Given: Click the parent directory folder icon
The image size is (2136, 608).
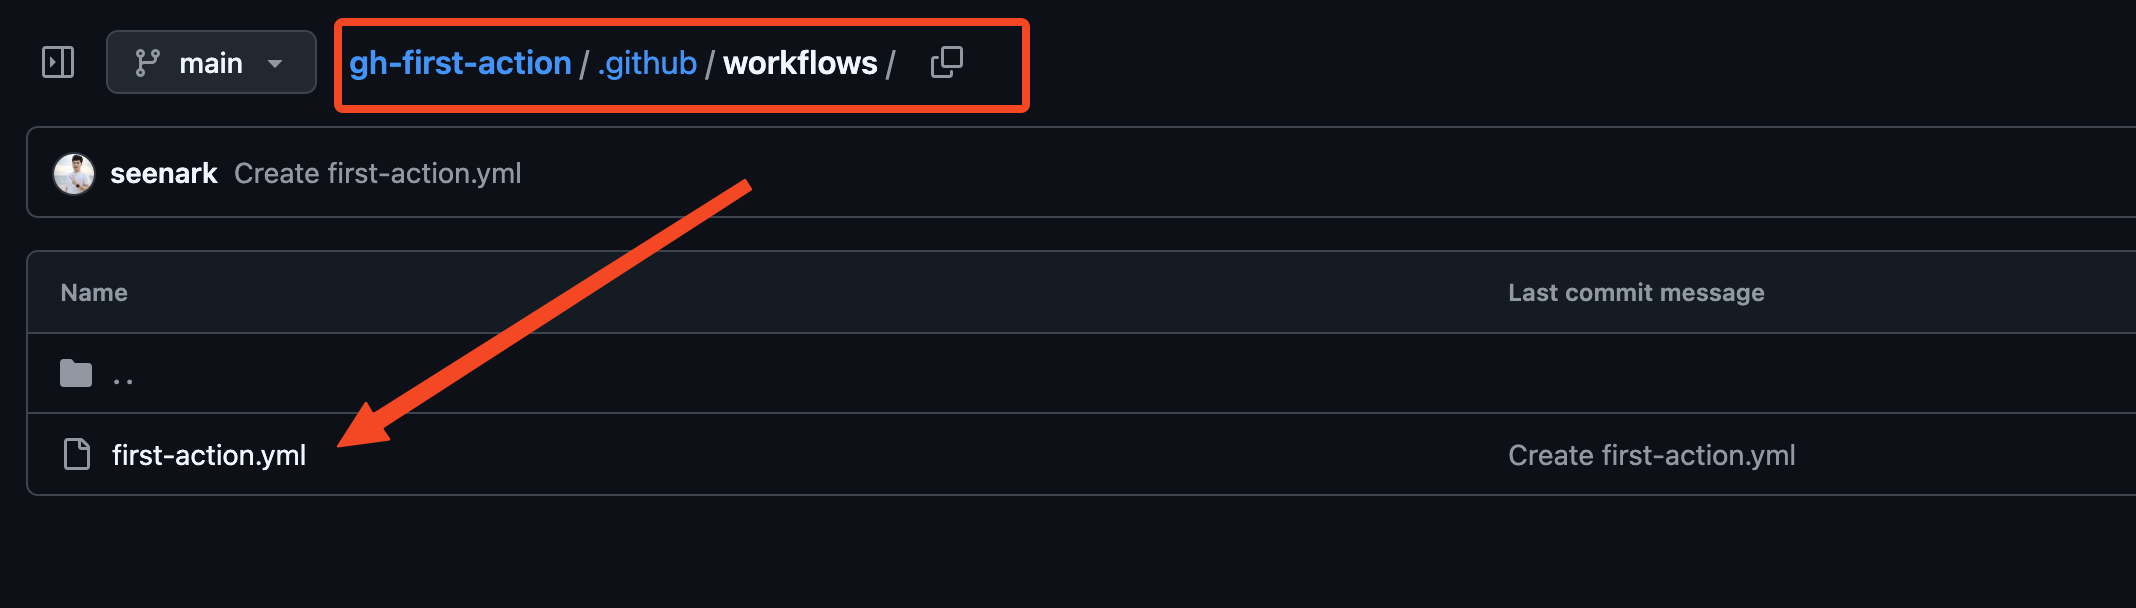Looking at the screenshot, I should tap(76, 374).
